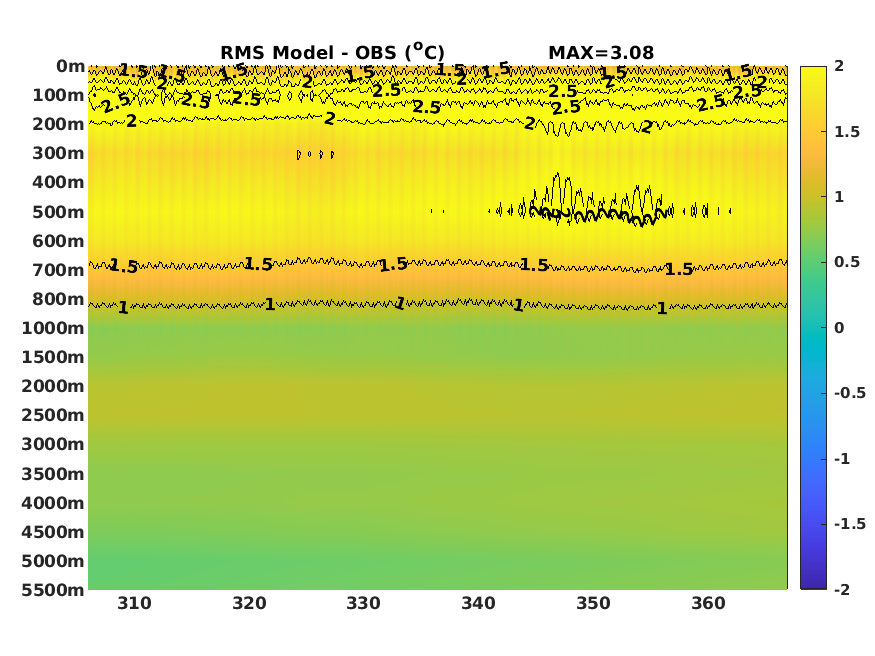This screenshot has height=656, width=875.
Task: Click the '2500m' depth axis label
Action: tap(53, 416)
